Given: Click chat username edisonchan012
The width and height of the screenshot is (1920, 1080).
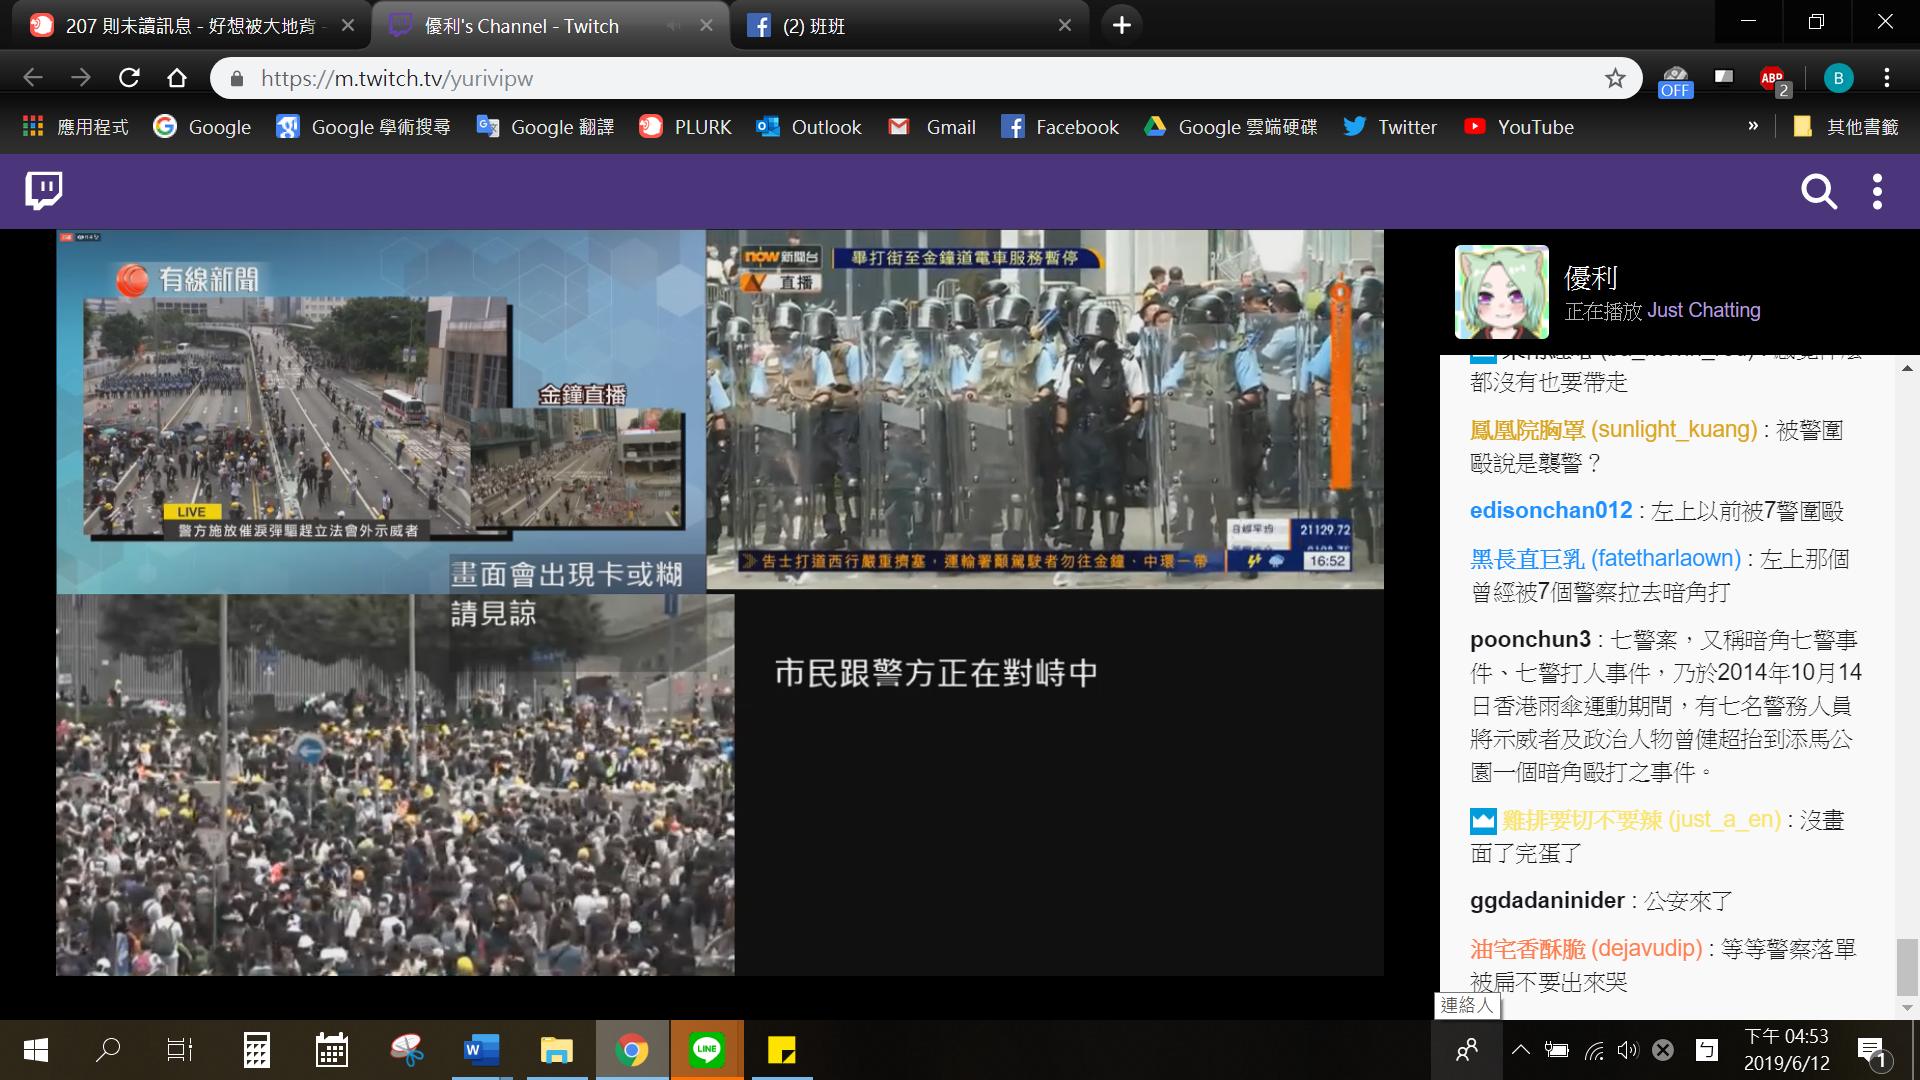Looking at the screenshot, I should tap(1550, 510).
